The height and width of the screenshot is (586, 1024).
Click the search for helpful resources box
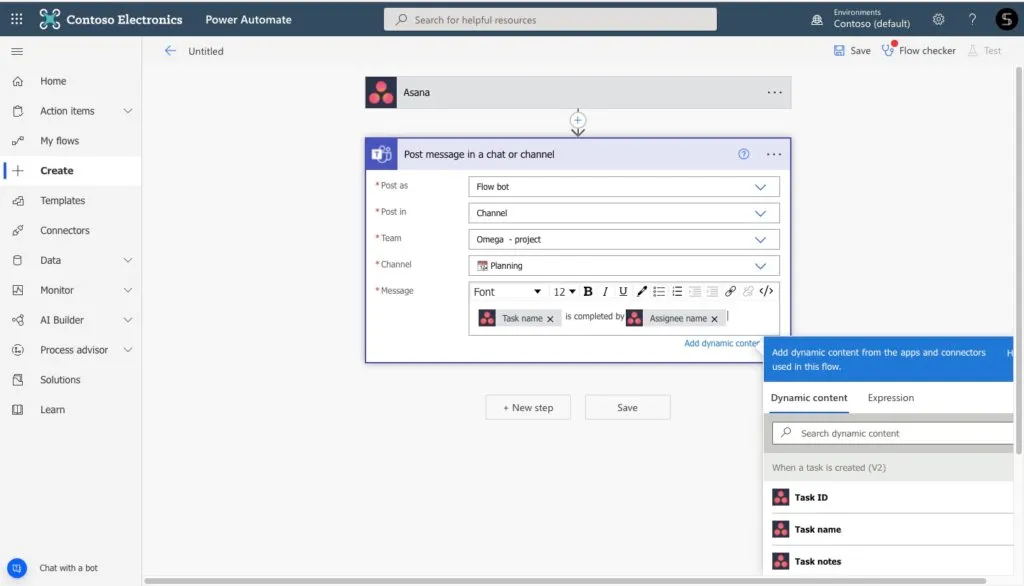coord(550,20)
